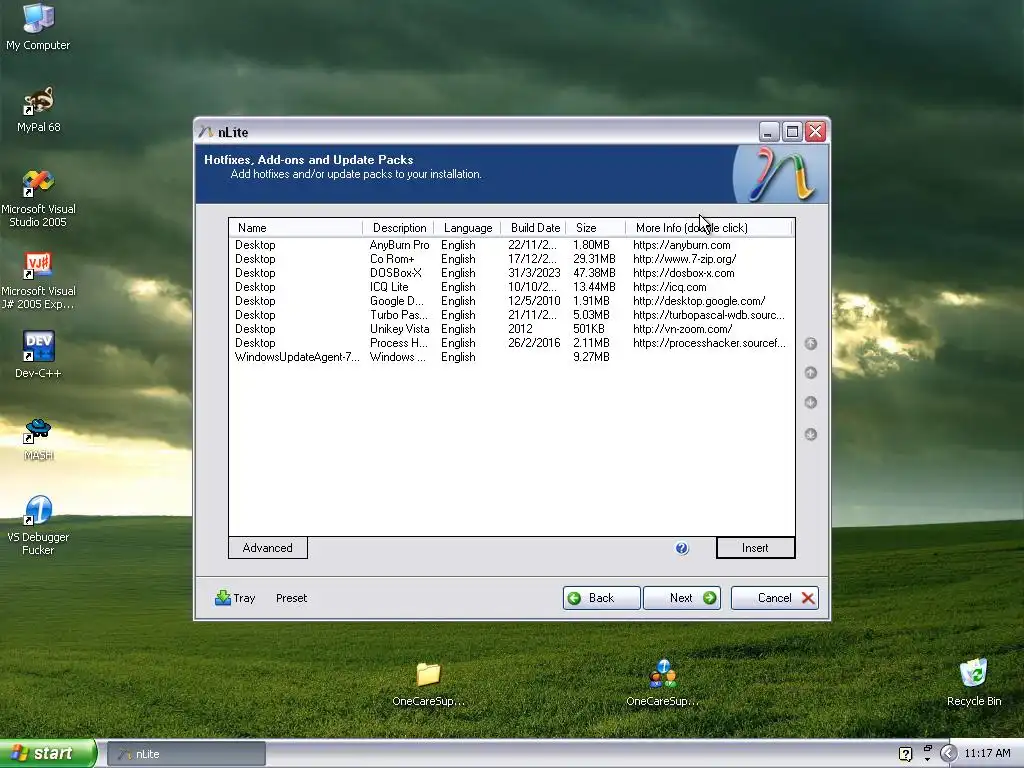Viewport: 1024px width, 768px height.
Task: Click the move-up arrow beside the list
Action: click(x=810, y=372)
